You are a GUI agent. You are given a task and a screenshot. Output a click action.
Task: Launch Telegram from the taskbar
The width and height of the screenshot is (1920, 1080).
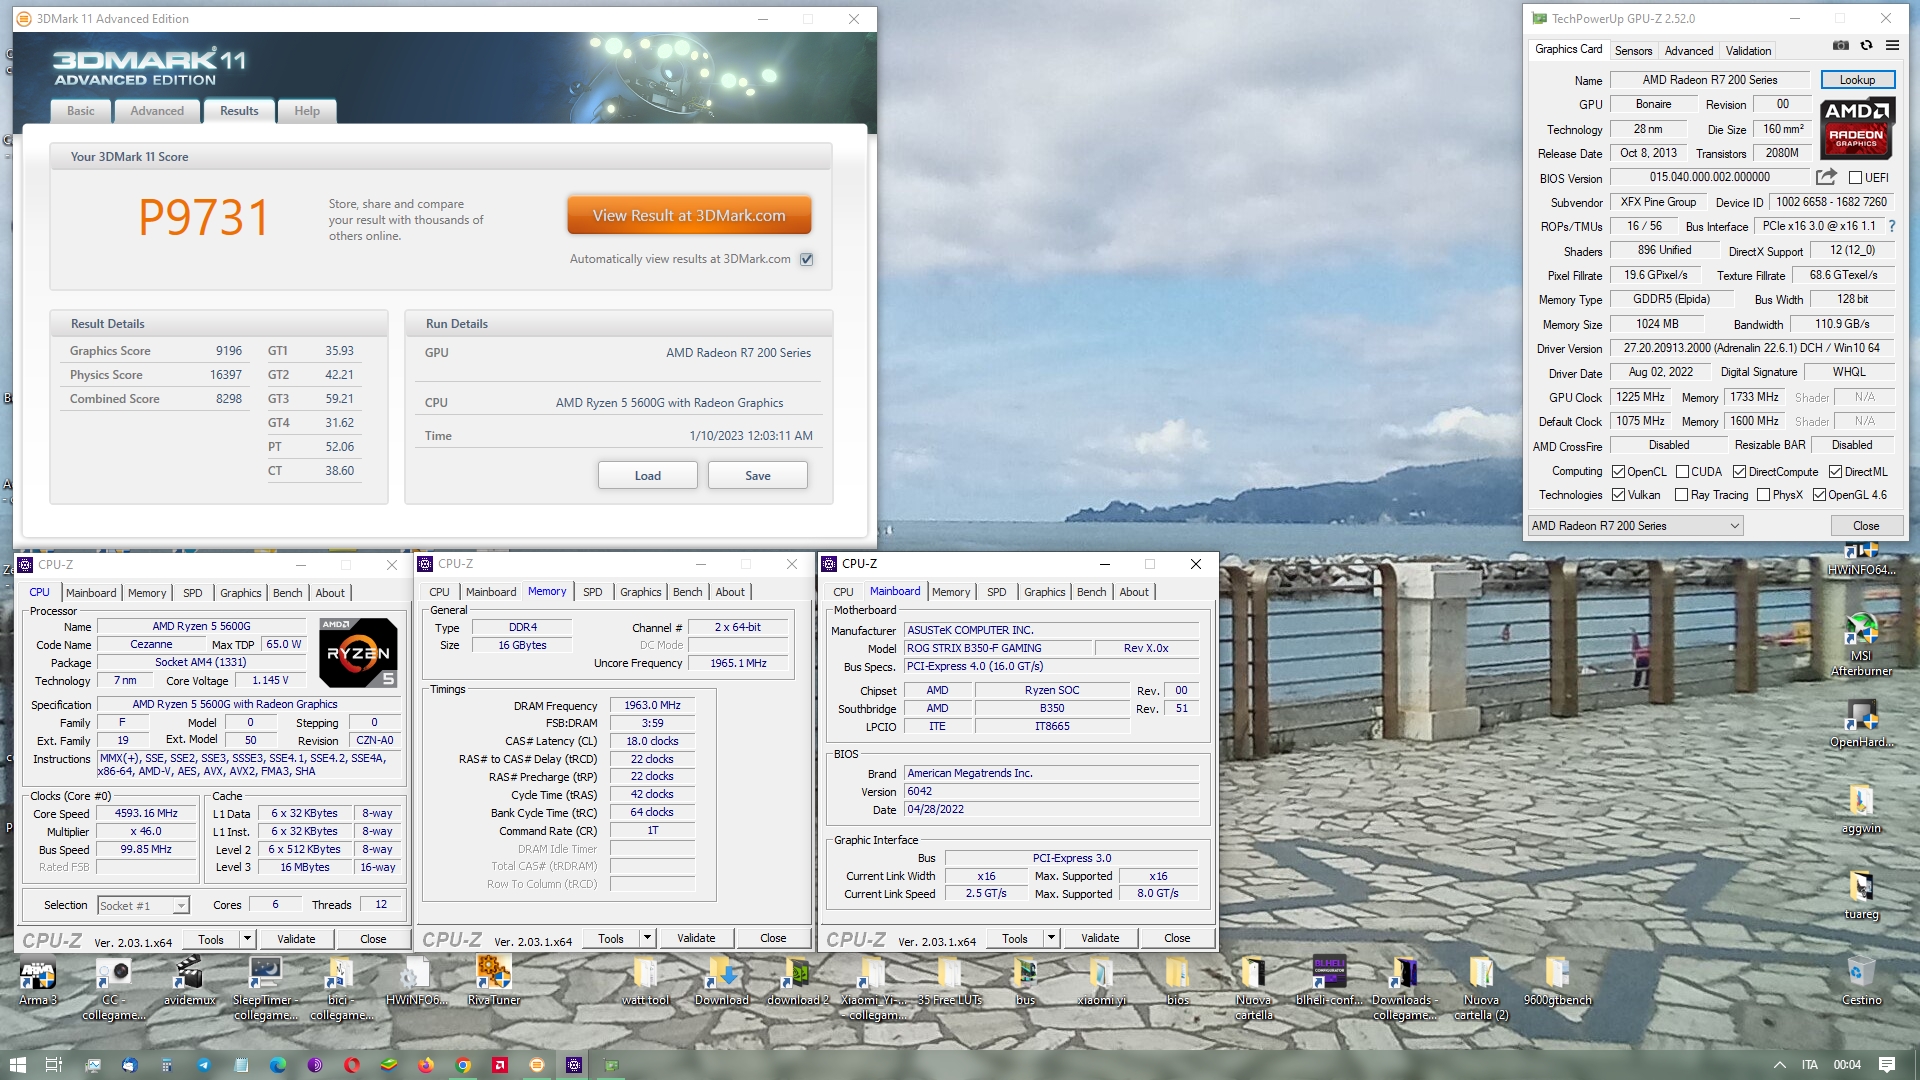coord(203,1065)
